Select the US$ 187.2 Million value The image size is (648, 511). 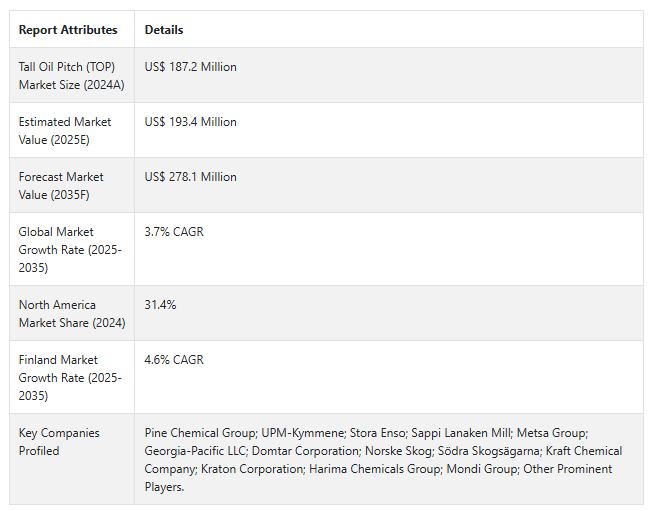pyautogui.click(x=191, y=67)
